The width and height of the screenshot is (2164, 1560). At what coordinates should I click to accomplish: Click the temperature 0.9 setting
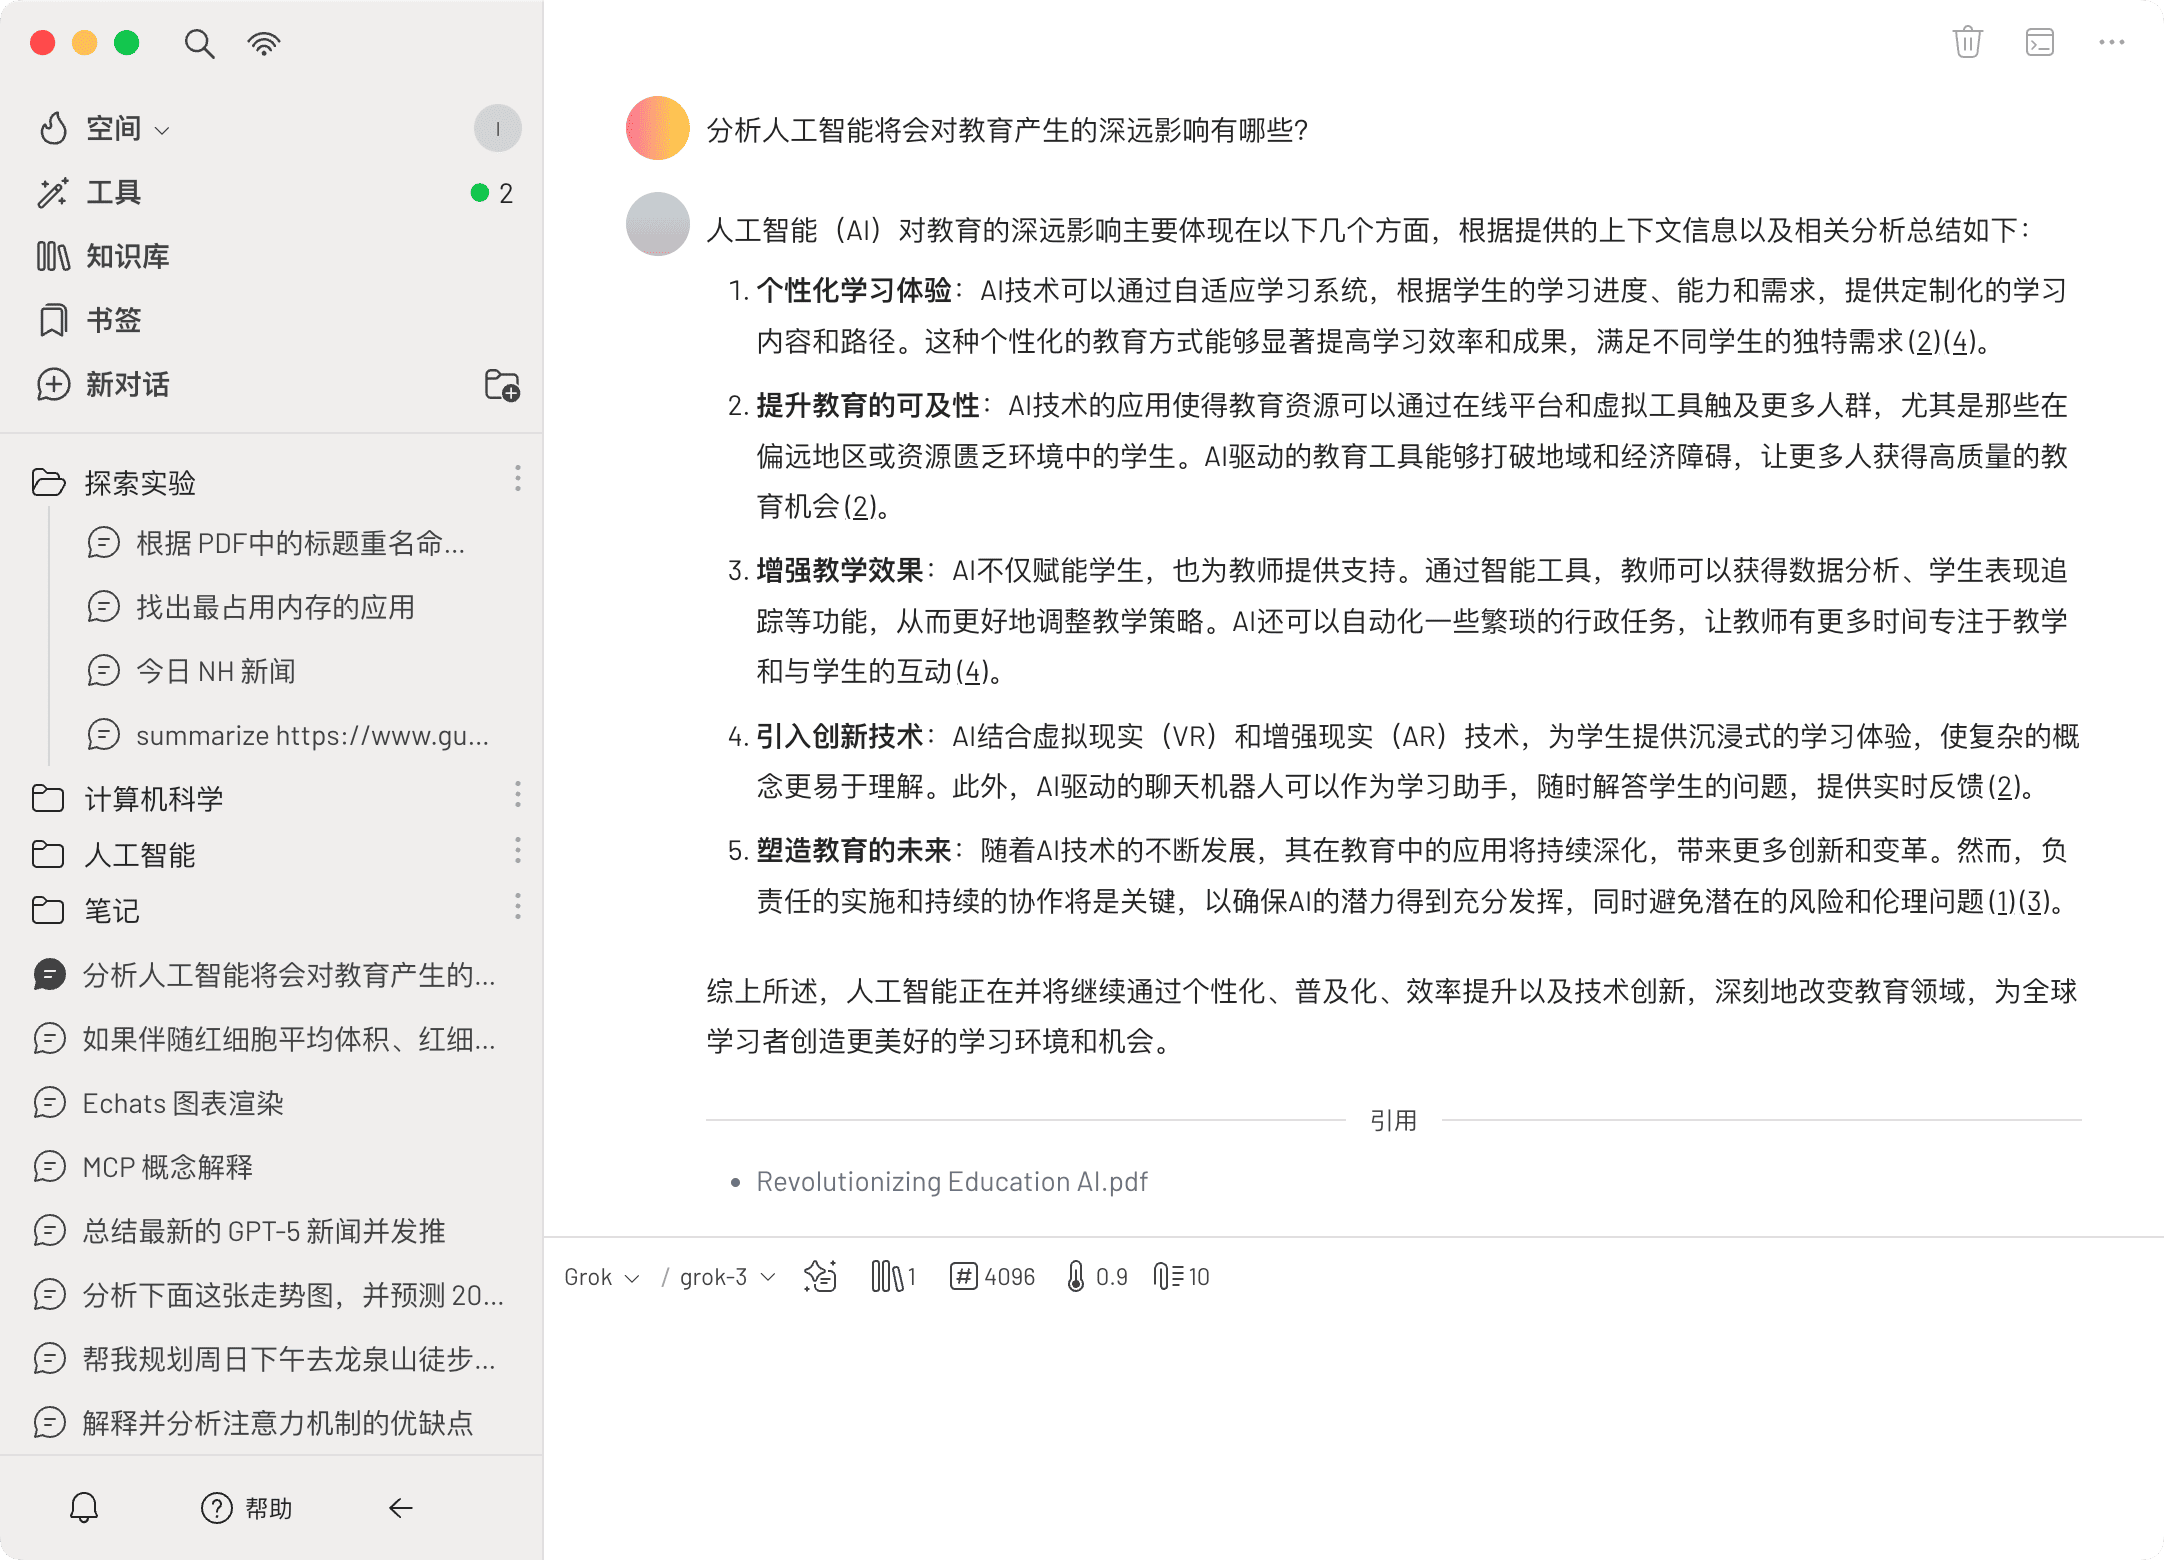(1096, 1277)
